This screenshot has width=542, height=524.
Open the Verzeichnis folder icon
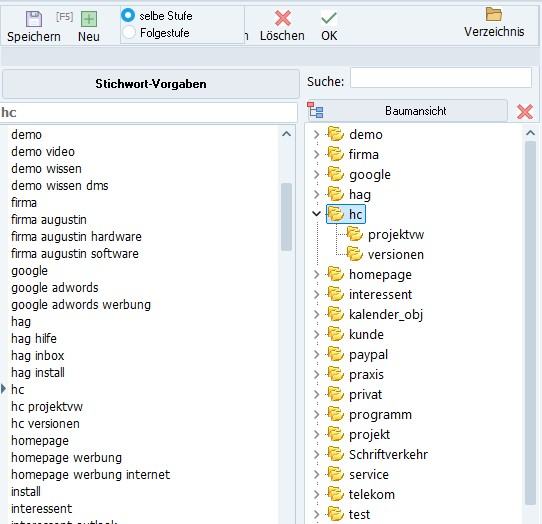pos(494,15)
